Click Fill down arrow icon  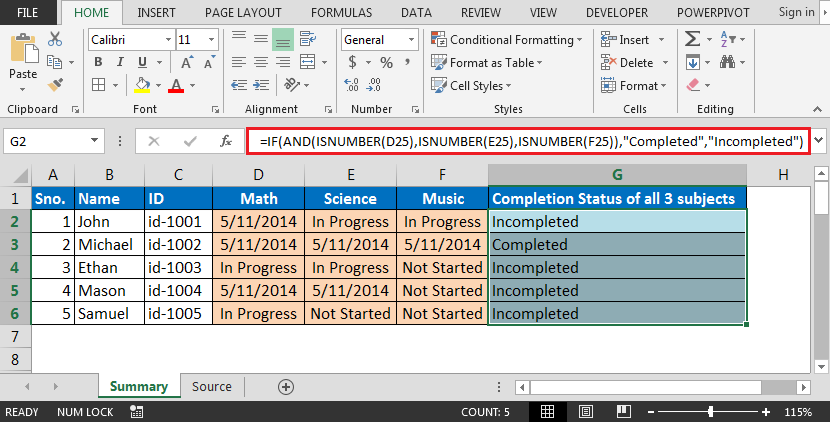pyautogui.click(x=692, y=62)
